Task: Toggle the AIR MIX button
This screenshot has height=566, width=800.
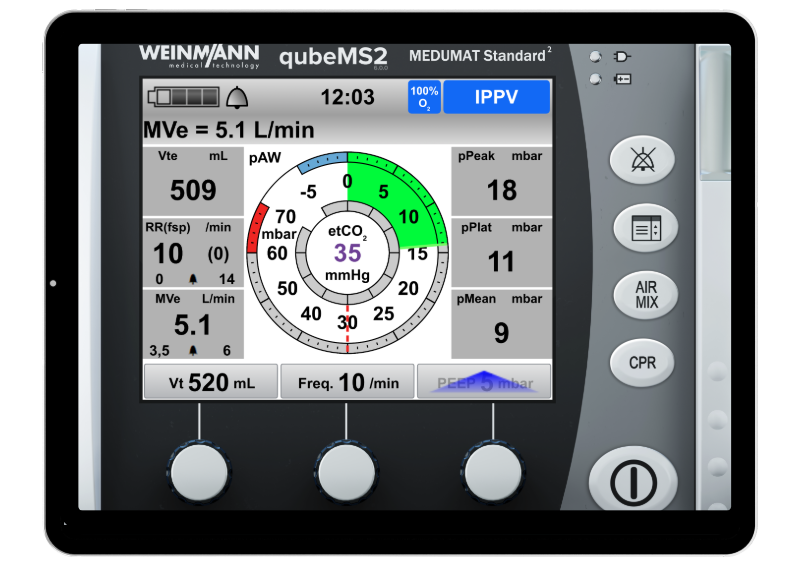Action: pyautogui.click(x=646, y=294)
